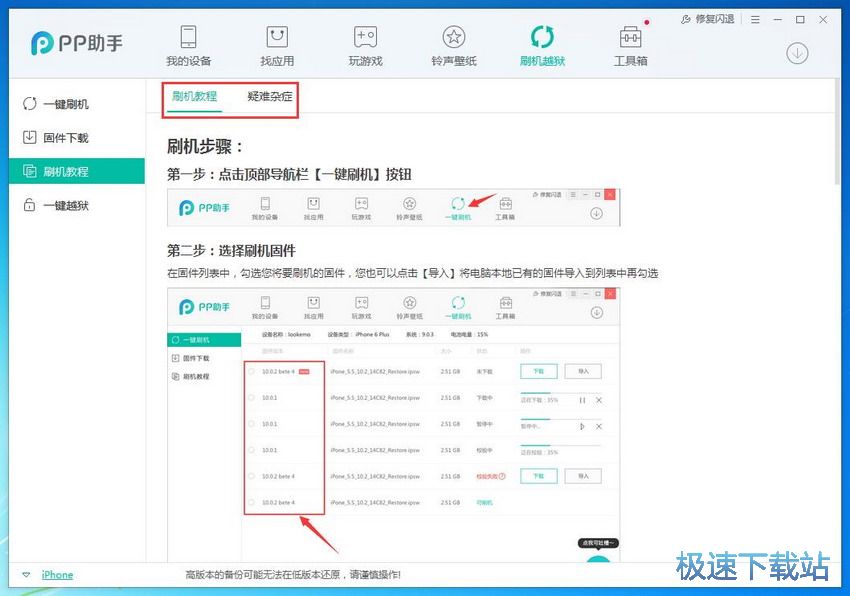Open the 我的设备 section
Screen dimensions: 850x596
click(188, 46)
